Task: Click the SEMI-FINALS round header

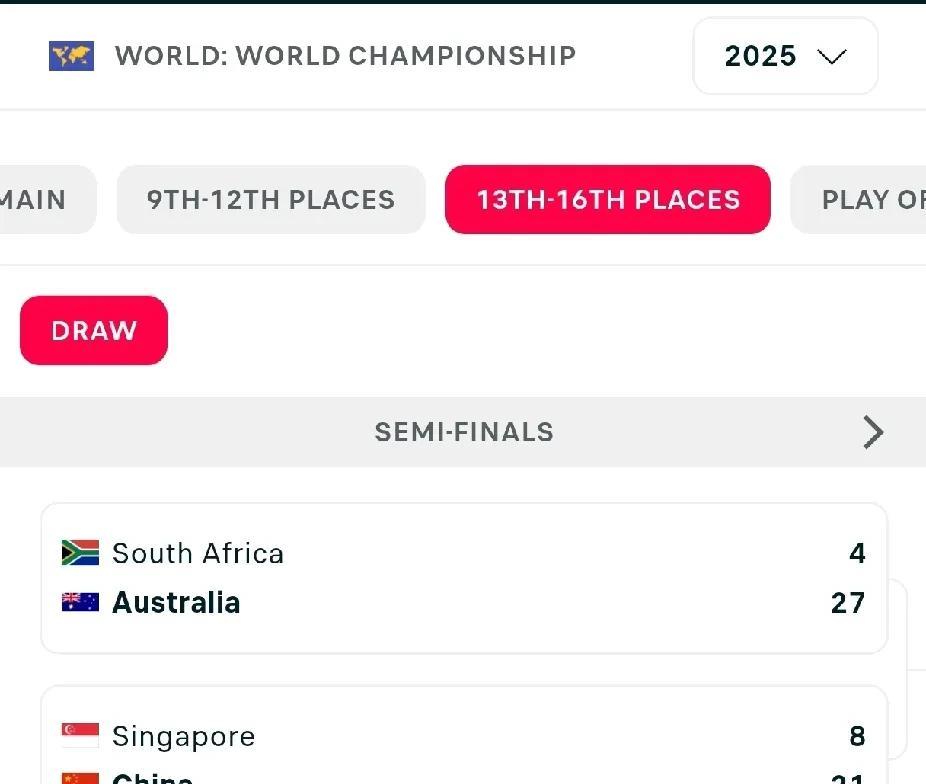Action: [464, 432]
